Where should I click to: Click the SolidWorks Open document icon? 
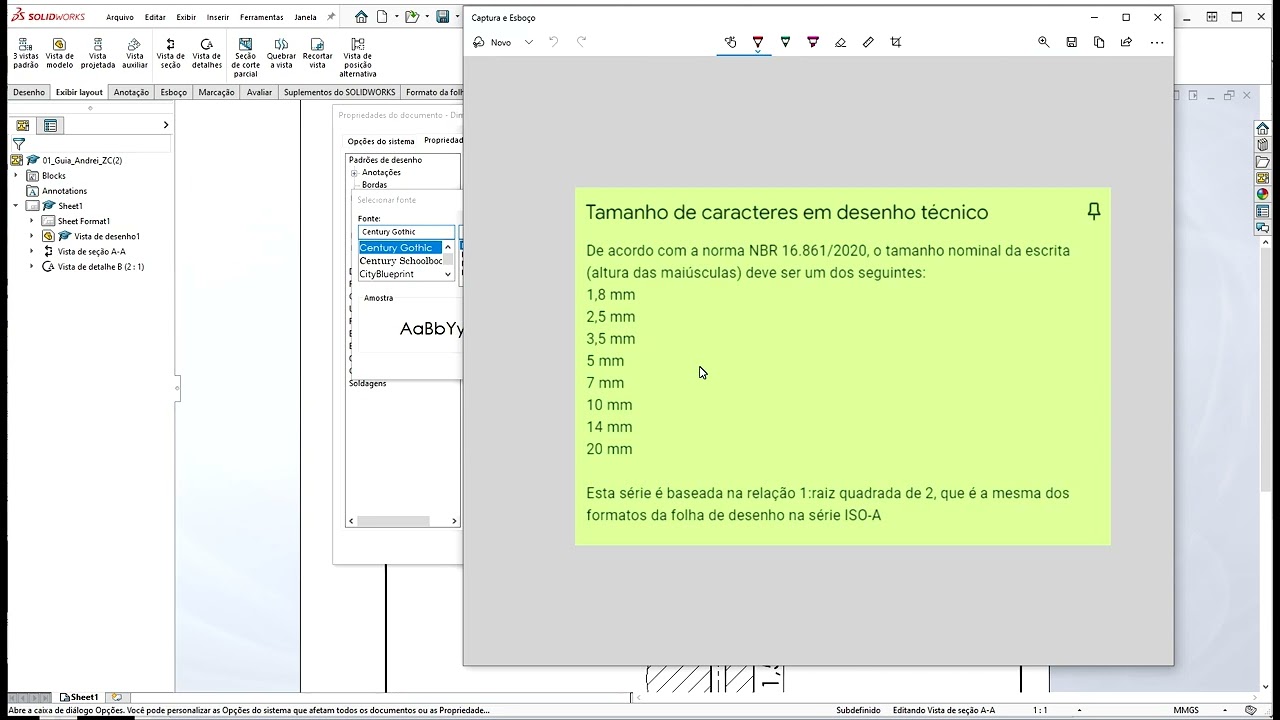(x=411, y=17)
